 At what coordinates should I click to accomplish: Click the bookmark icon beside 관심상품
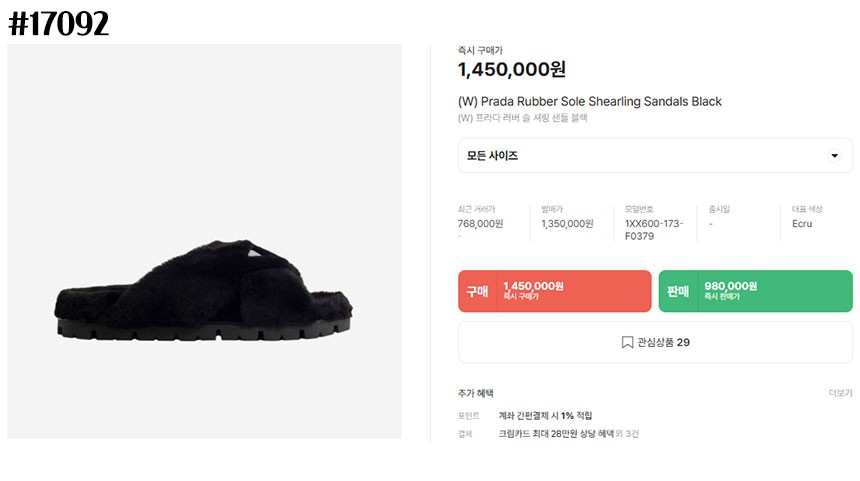627,342
